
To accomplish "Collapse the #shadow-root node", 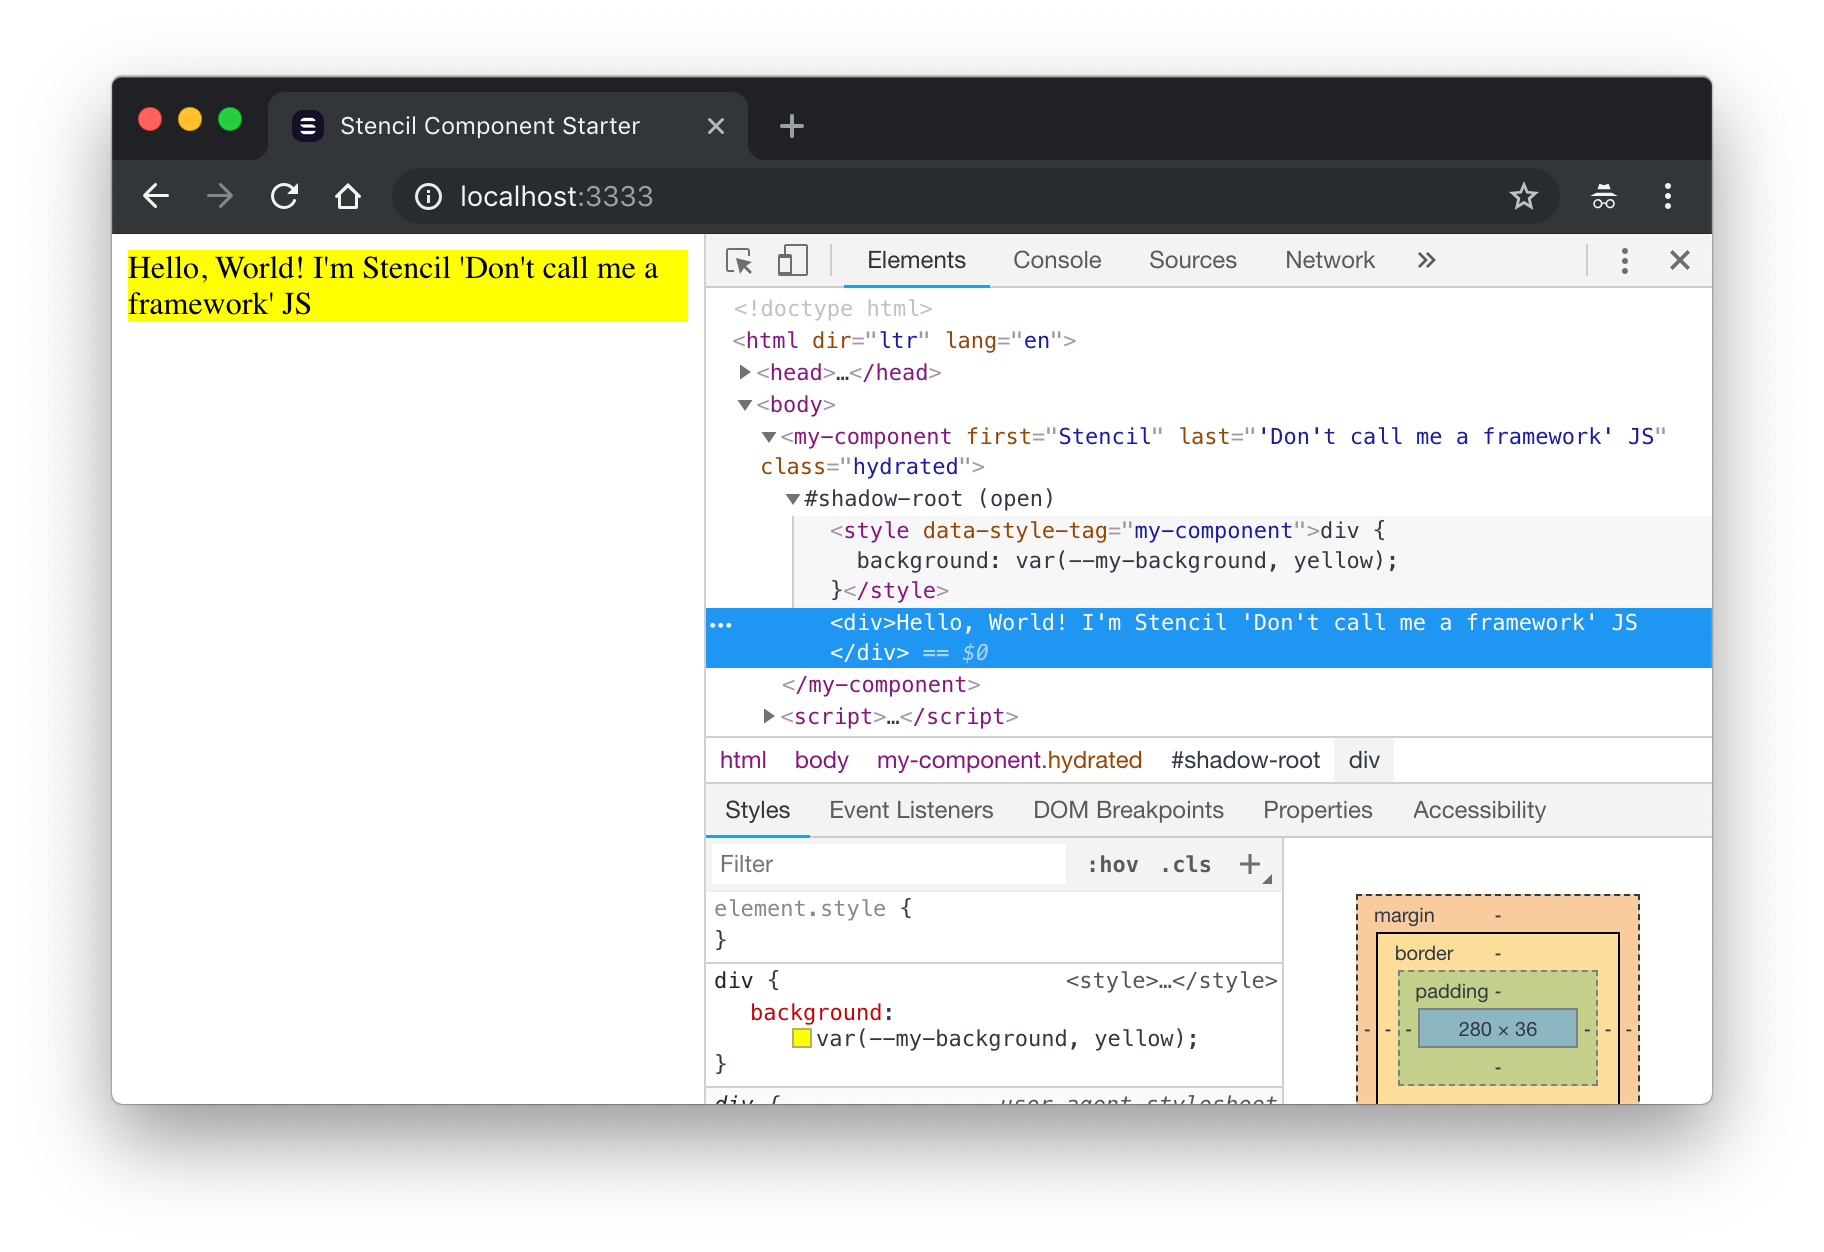I will coord(793,498).
